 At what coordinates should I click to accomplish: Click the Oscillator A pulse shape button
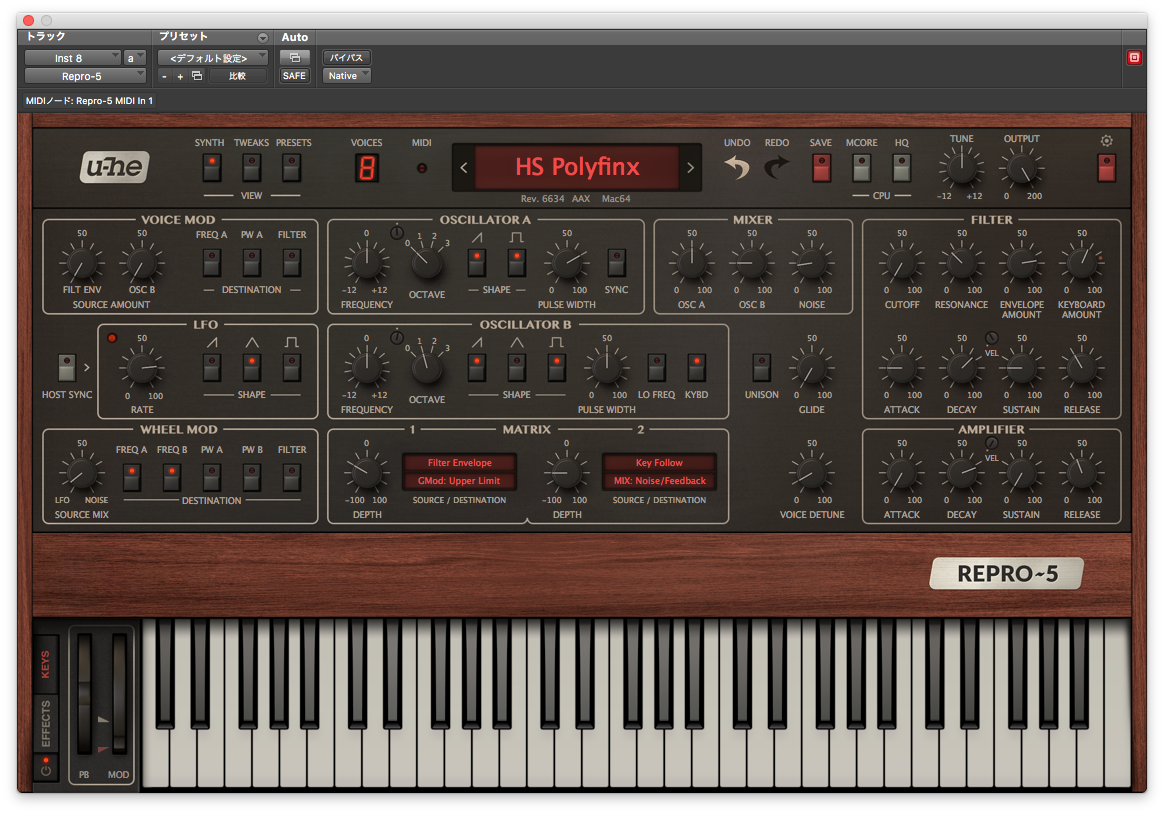click(517, 263)
